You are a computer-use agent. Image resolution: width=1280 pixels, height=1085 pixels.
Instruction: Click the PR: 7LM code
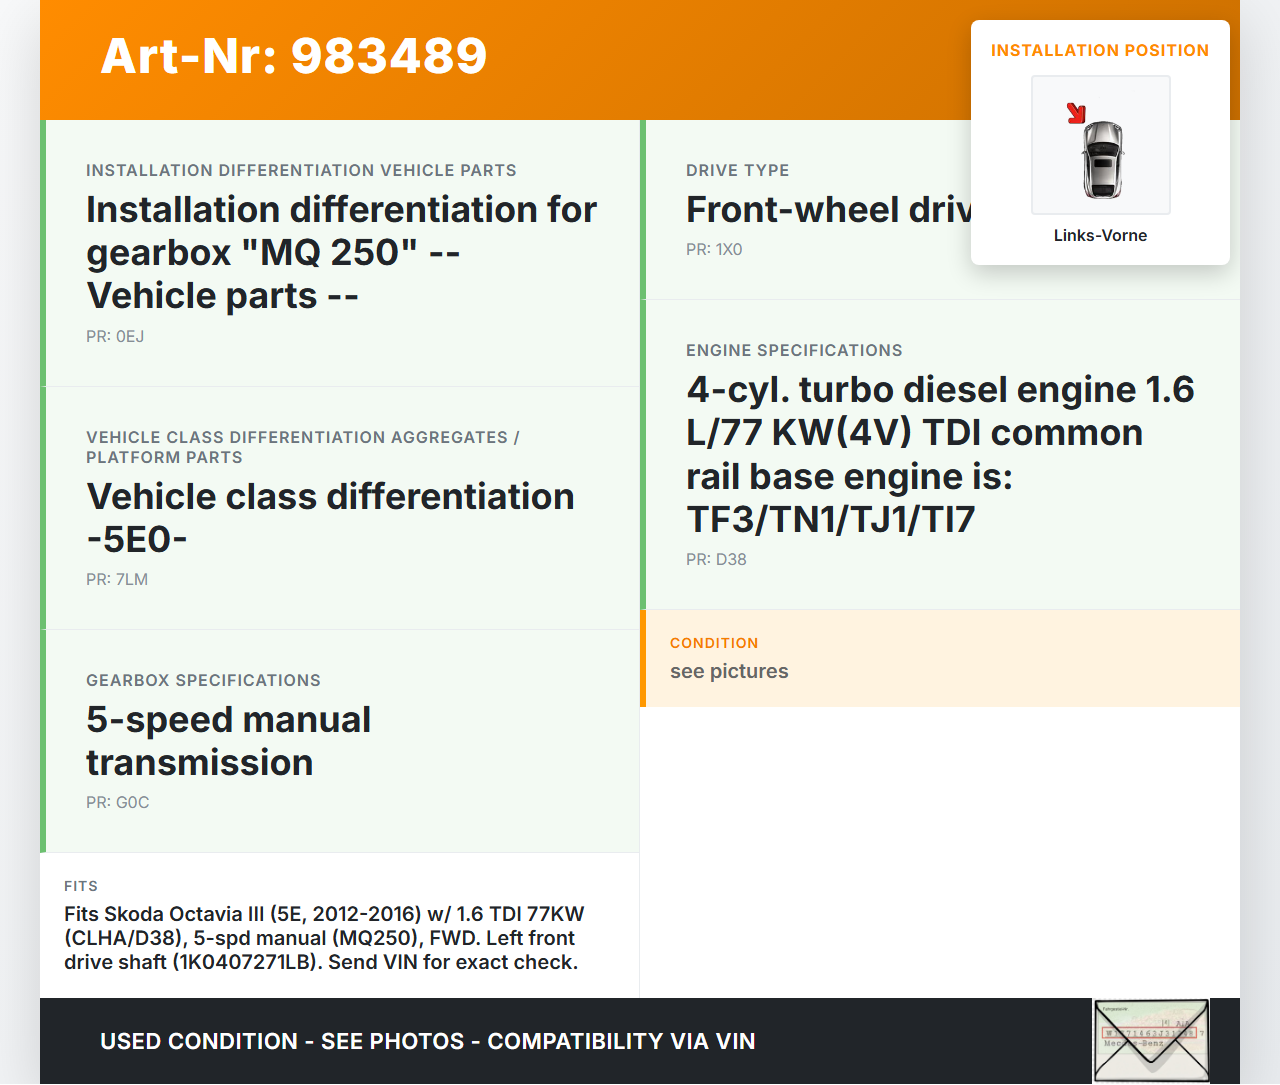point(117,580)
